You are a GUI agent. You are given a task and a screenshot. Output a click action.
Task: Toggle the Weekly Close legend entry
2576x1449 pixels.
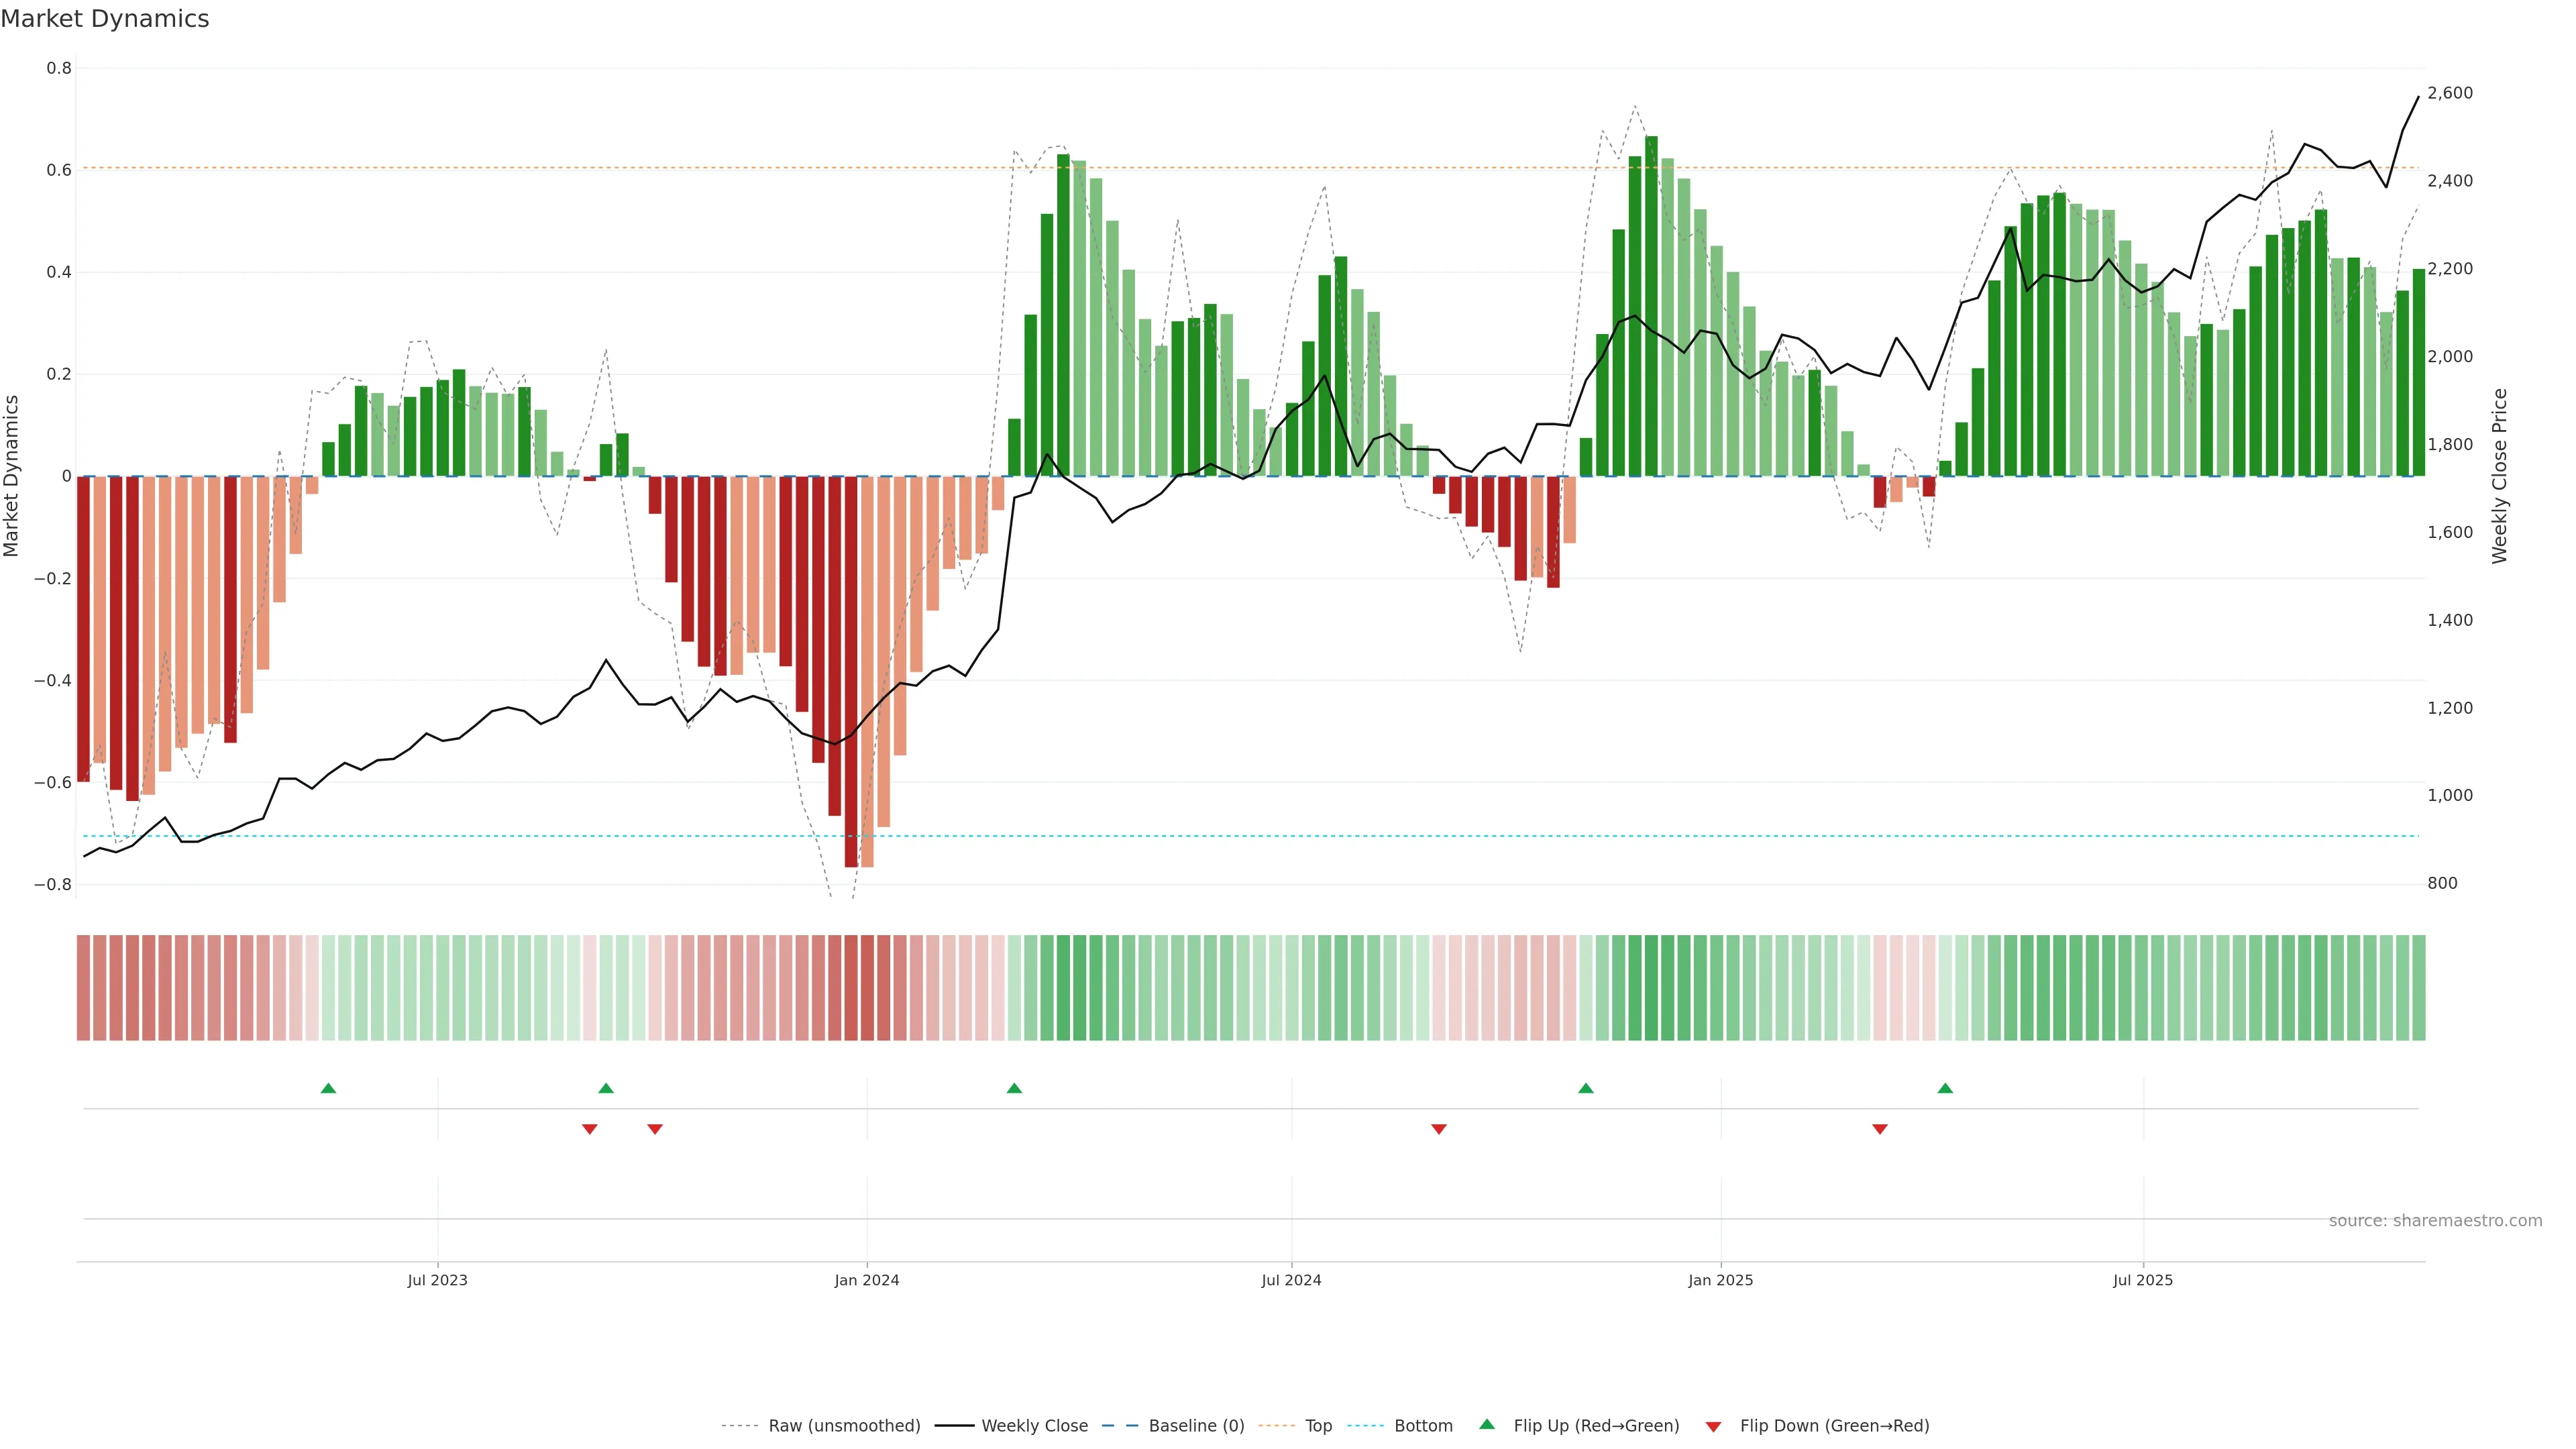coord(1034,1426)
